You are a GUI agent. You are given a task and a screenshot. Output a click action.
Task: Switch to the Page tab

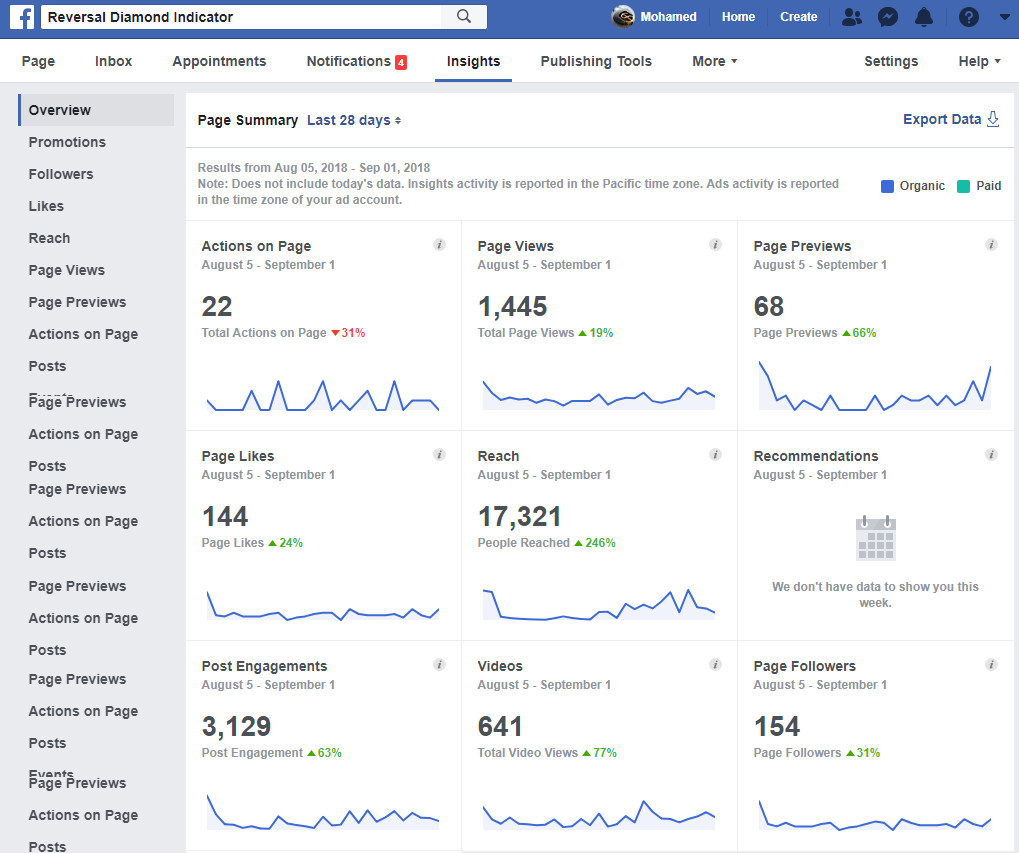pyautogui.click(x=38, y=61)
